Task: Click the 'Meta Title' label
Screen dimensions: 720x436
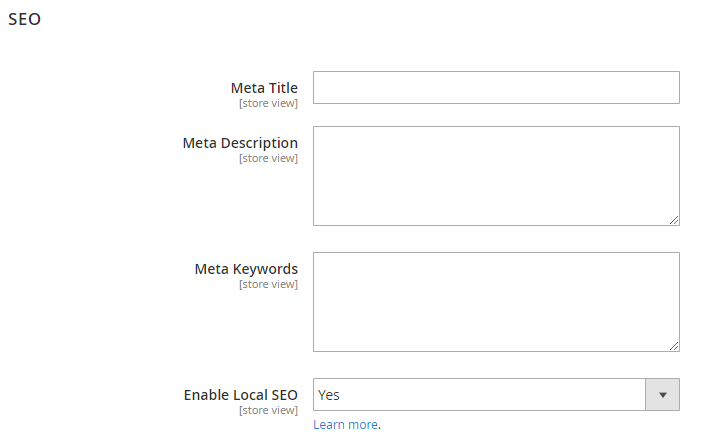Action: 264,88
